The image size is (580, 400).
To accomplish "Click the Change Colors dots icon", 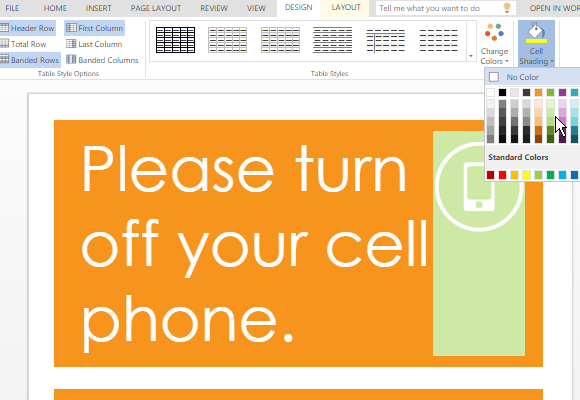I will click(x=494, y=33).
